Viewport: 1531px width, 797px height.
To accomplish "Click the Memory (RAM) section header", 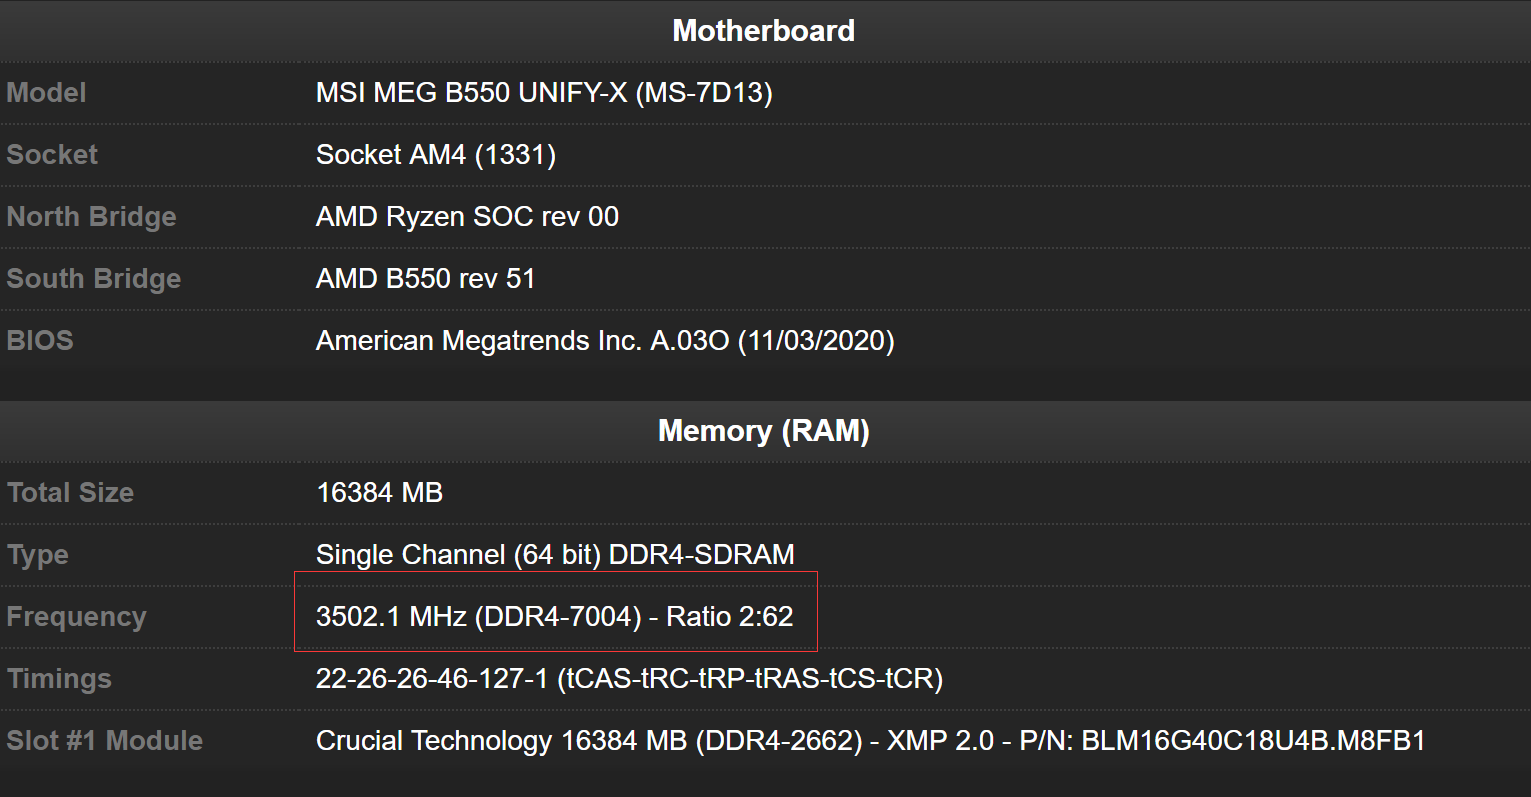I will point(763,431).
